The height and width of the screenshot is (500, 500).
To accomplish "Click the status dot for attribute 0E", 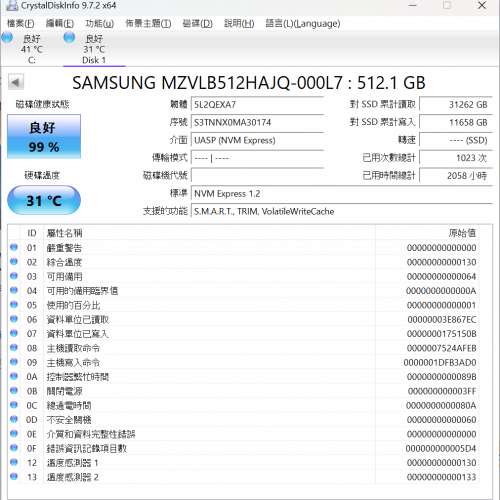I will coord(14,434).
